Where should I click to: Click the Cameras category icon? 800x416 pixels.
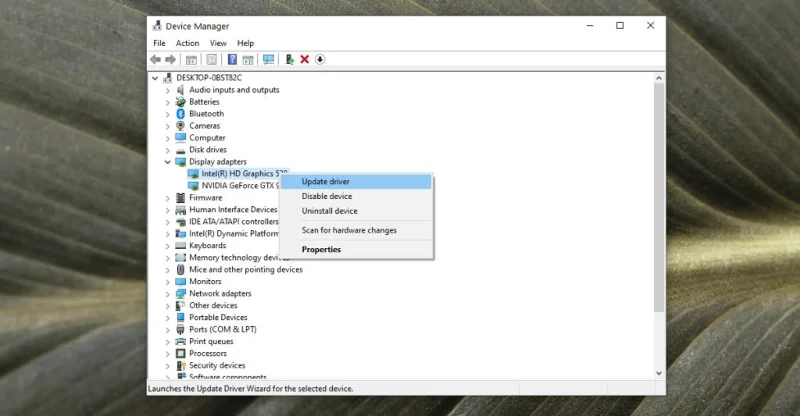coord(181,126)
